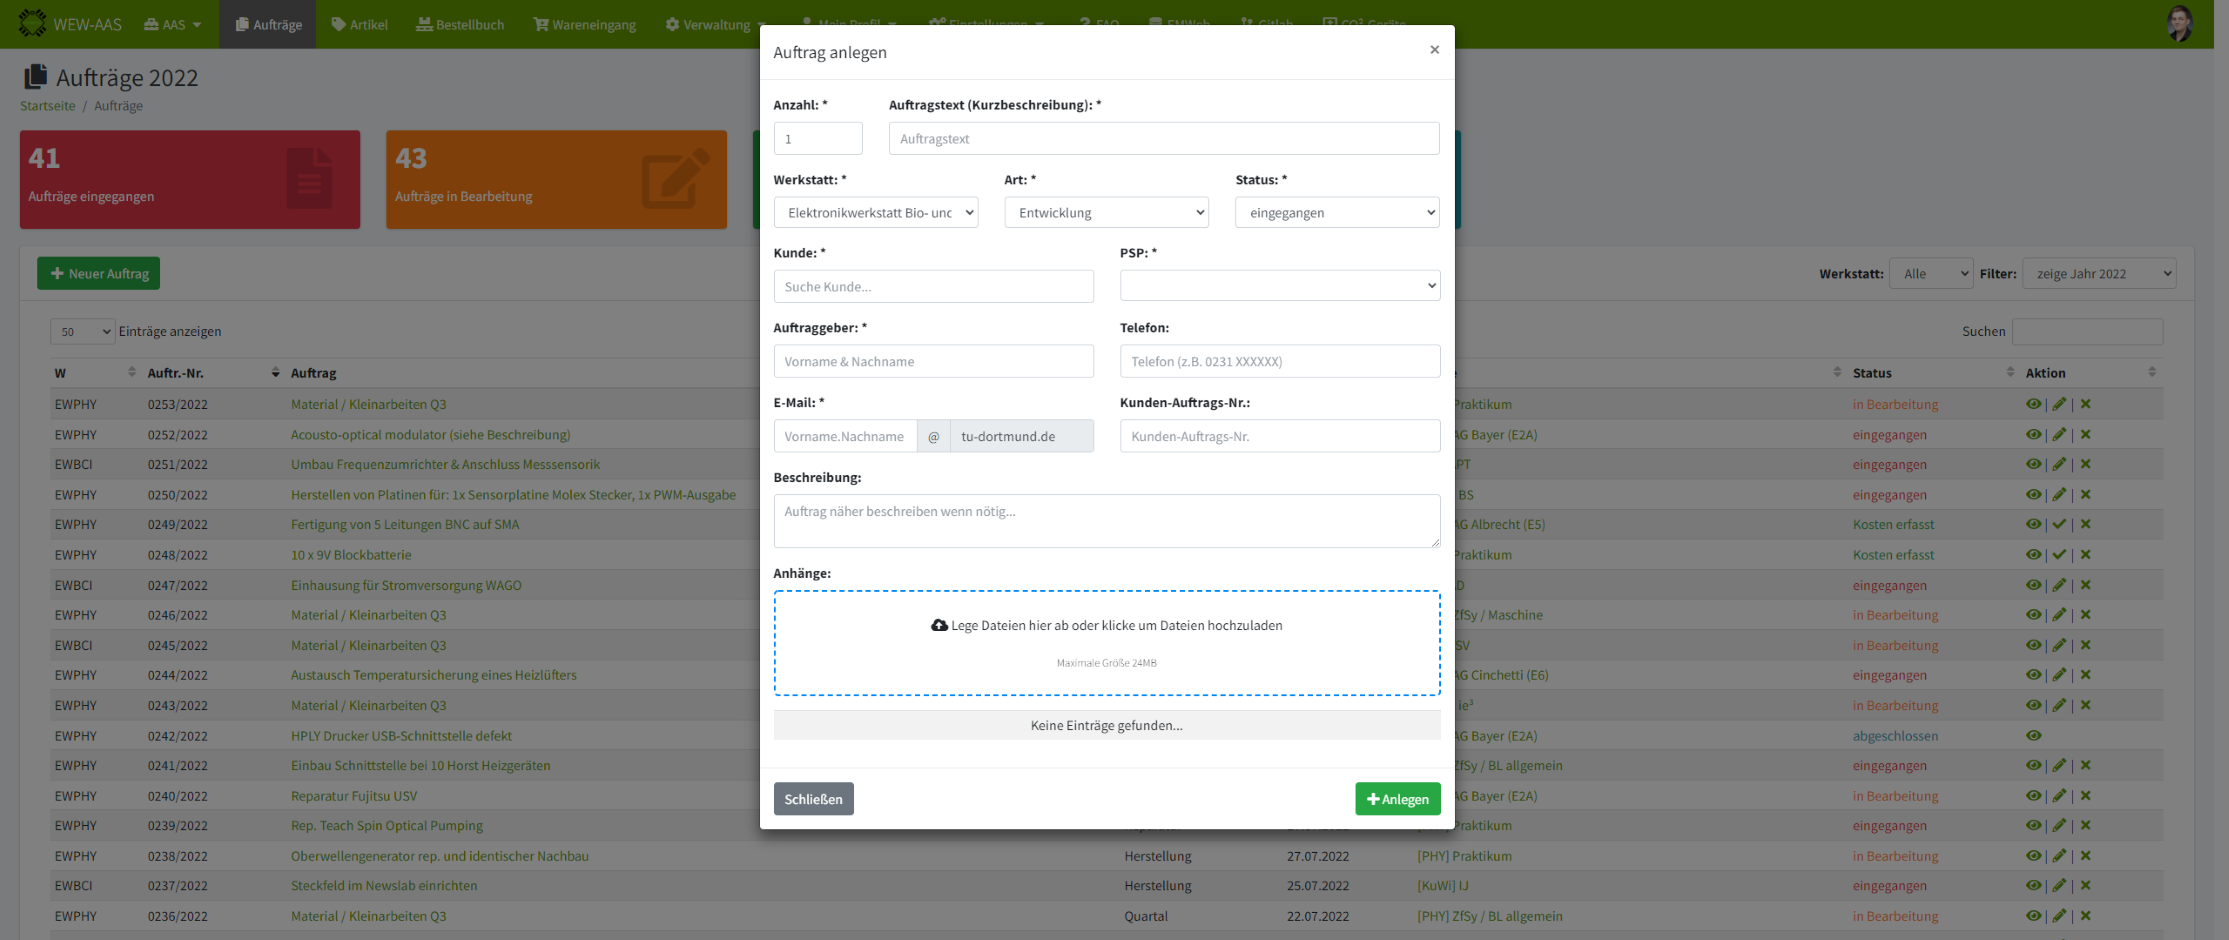
Task: Click the pencil edit icon for order 0252/2022
Action: (2059, 434)
